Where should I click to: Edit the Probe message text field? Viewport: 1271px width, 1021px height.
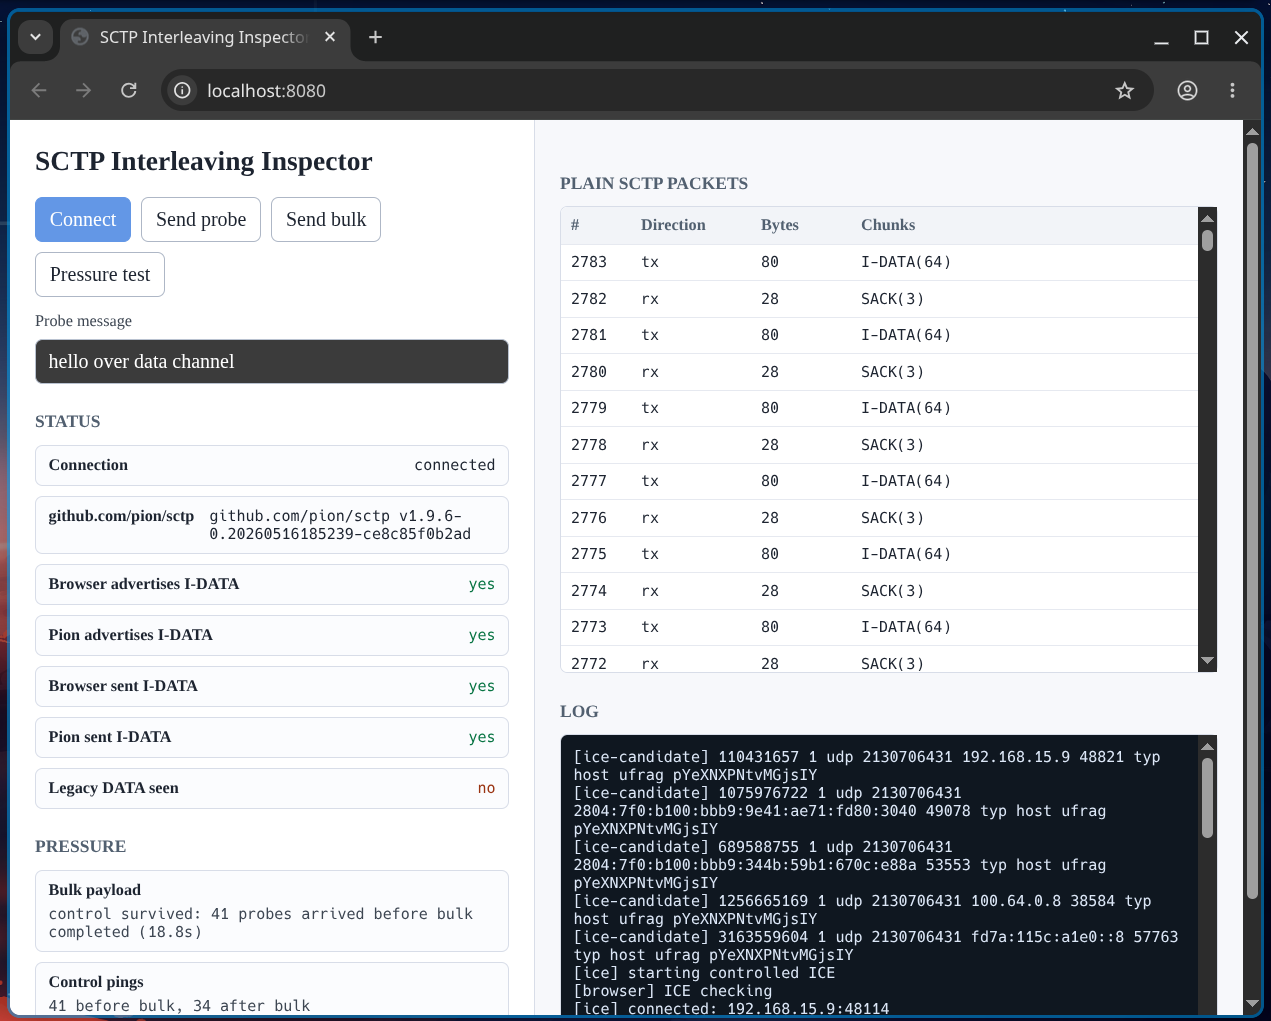coord(272,361)
